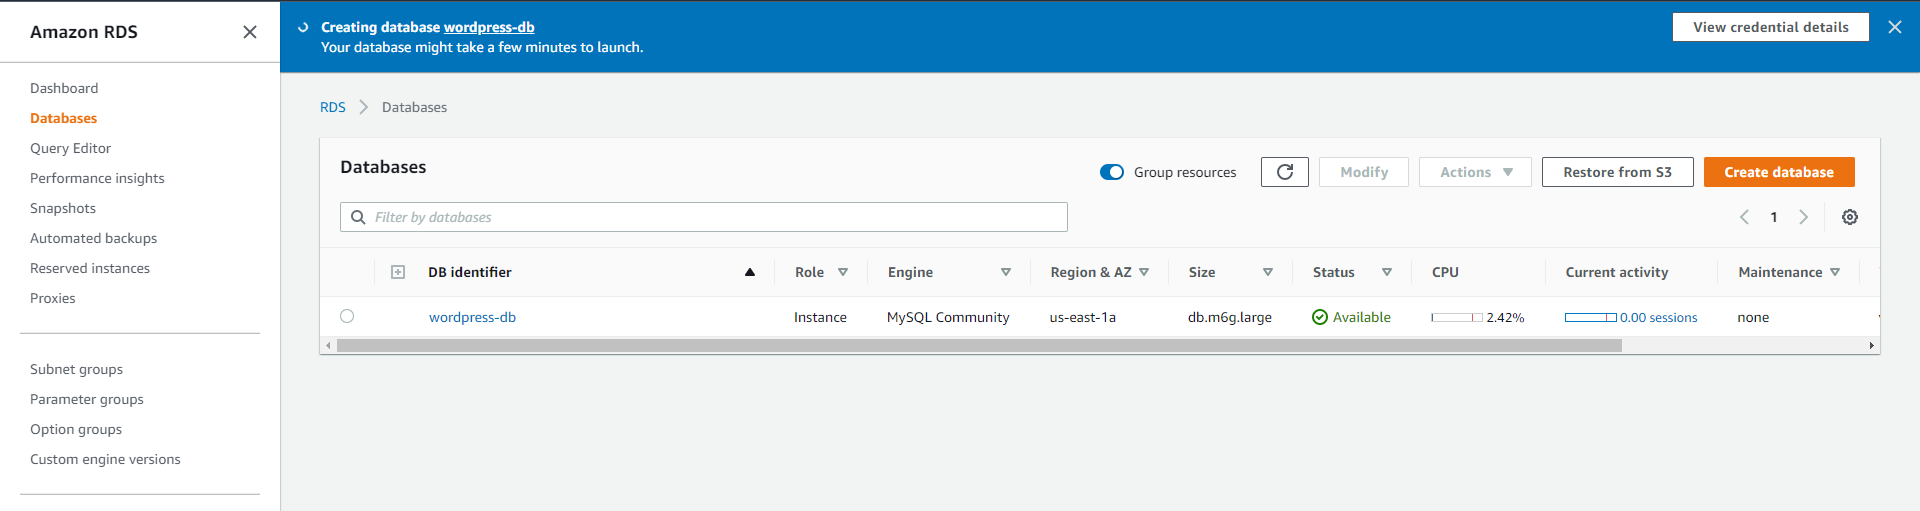Screen dimensions: 1920x511
Task: Open Query Editor in the sidebar
Action: point(70,148)
